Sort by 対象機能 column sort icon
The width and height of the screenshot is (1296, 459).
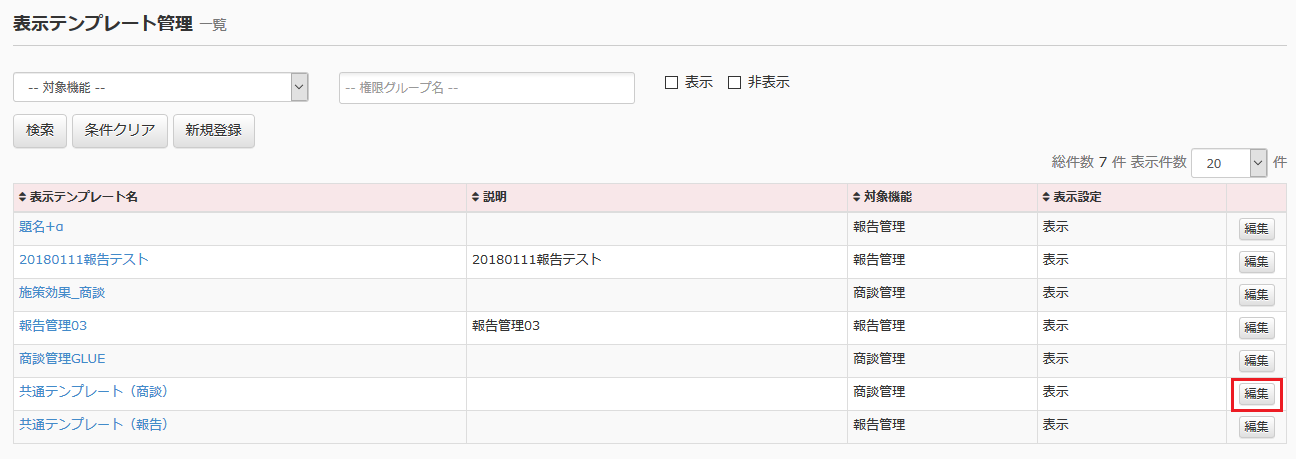click(x=856, y=197)
